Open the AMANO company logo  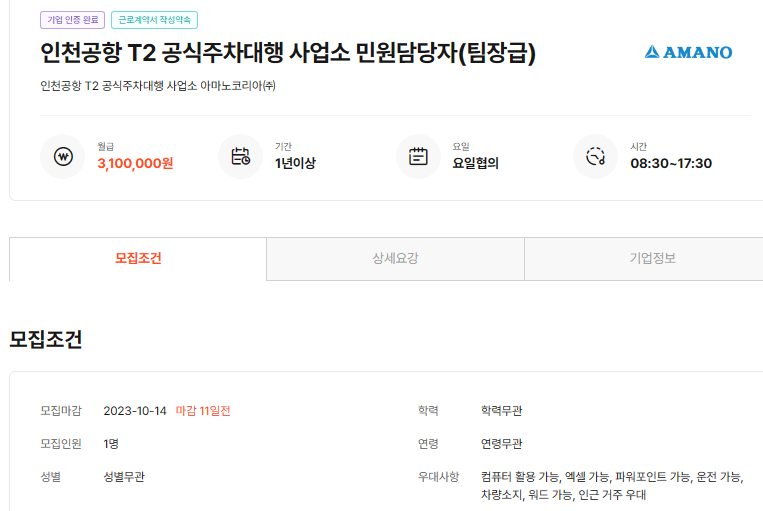click(688, 52)
